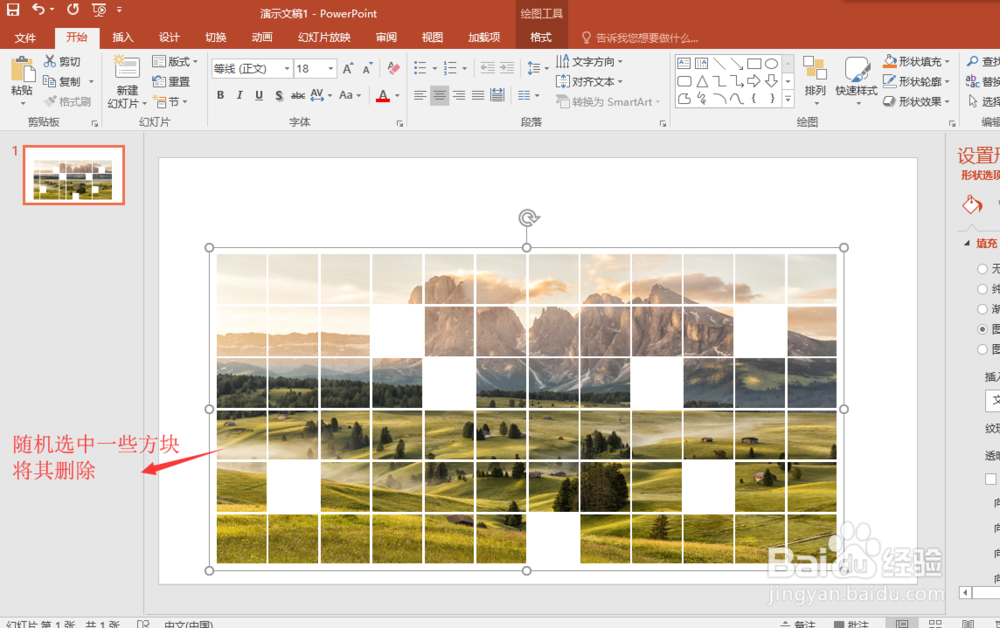
Task: Switch to Review ribbon tab
Action: (386, 38)
